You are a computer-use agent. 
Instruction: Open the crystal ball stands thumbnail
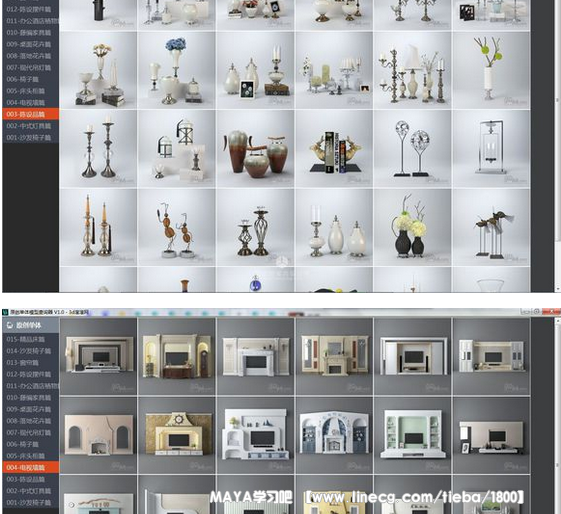[413, 149]
